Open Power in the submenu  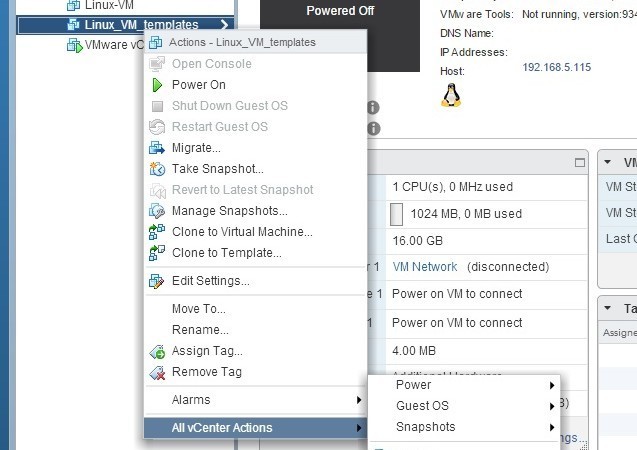464,385
